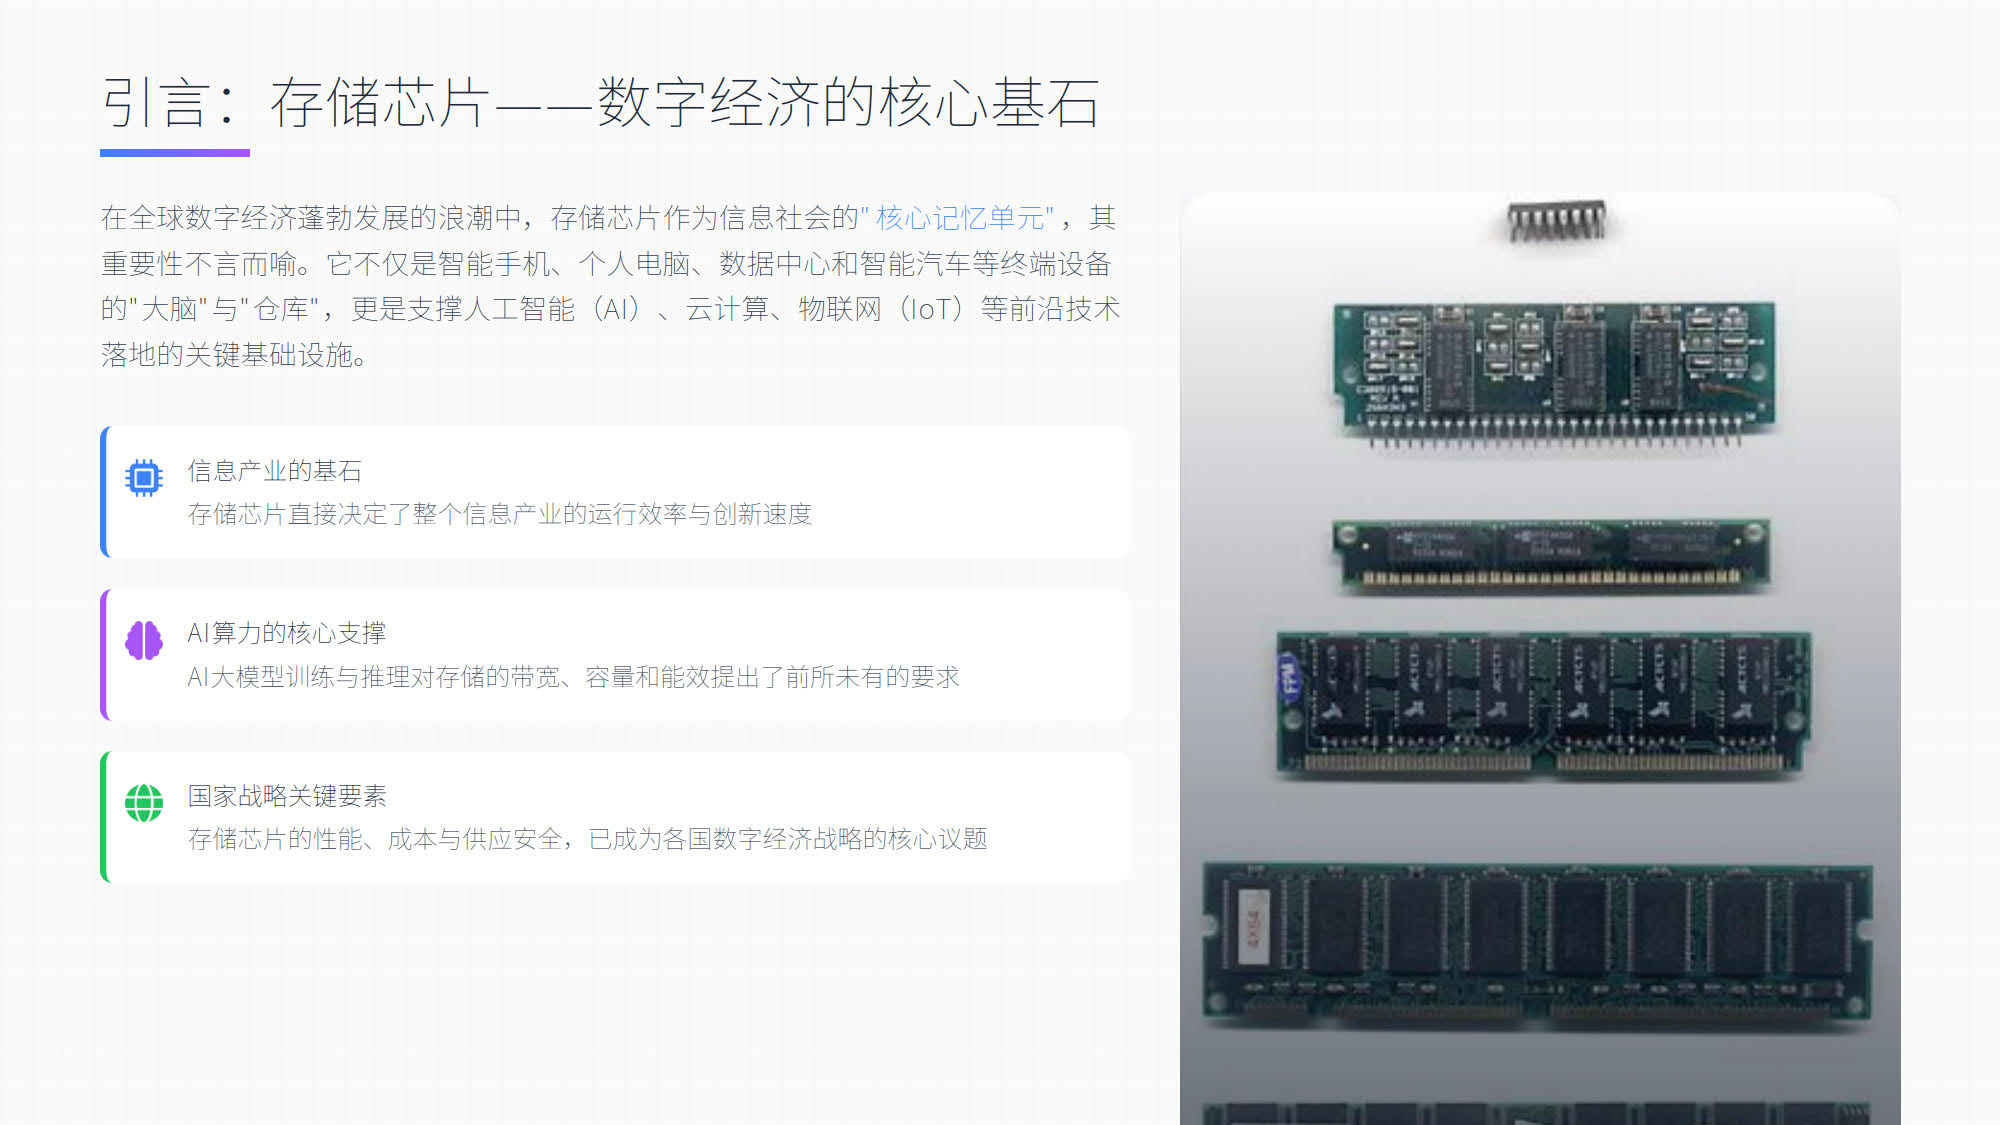Screen dimensions: 2000x1125
Task: Click the 存储芯片的性能、成本 description text
Action: click(x=587, y=839)
